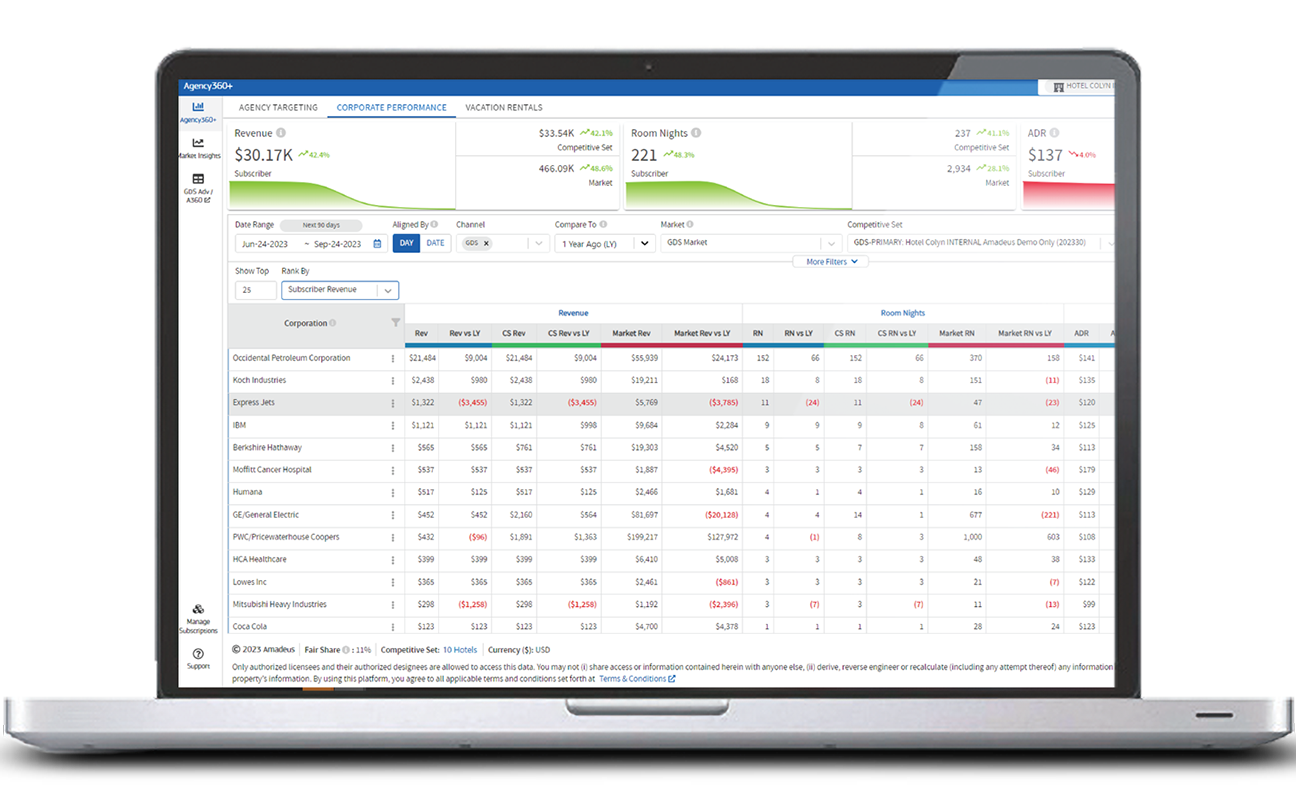
Task: Open the date range calendar icon
Action: [377, 243]
